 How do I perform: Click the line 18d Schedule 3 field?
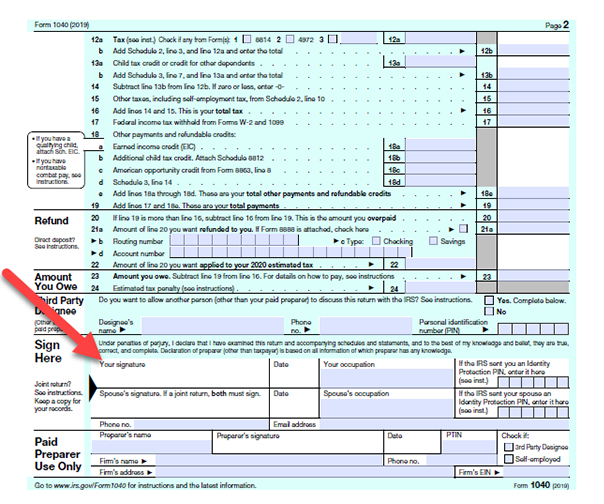point(441,181)
